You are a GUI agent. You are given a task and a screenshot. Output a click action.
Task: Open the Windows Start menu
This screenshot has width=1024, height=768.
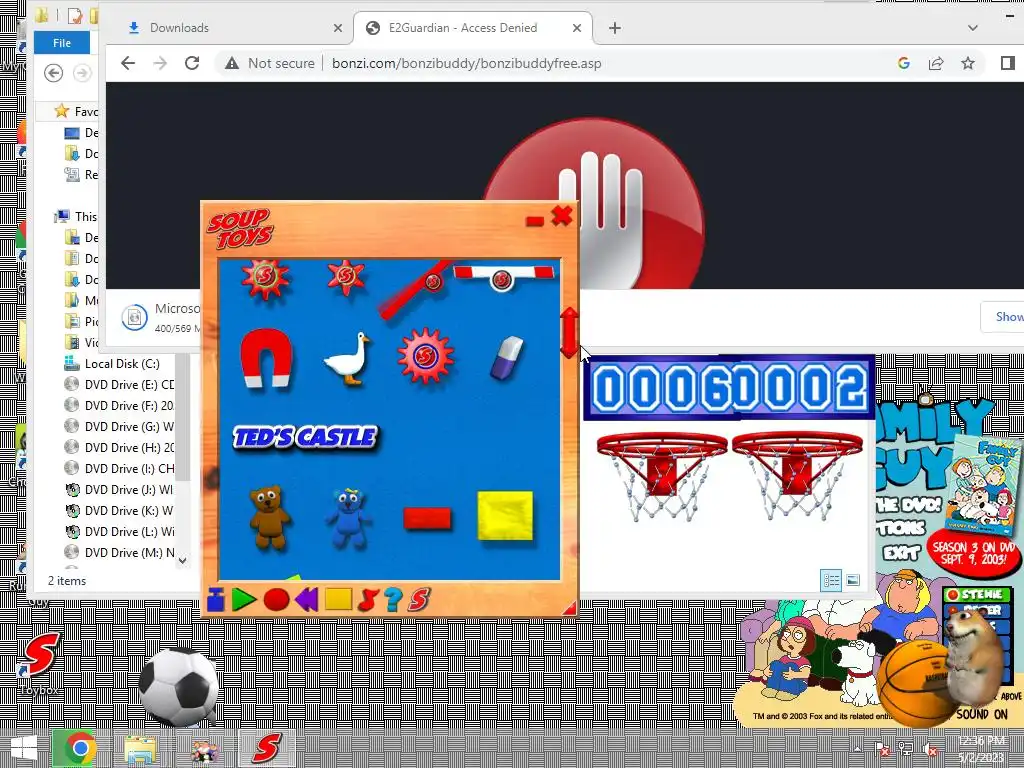[x=24, y=748]
